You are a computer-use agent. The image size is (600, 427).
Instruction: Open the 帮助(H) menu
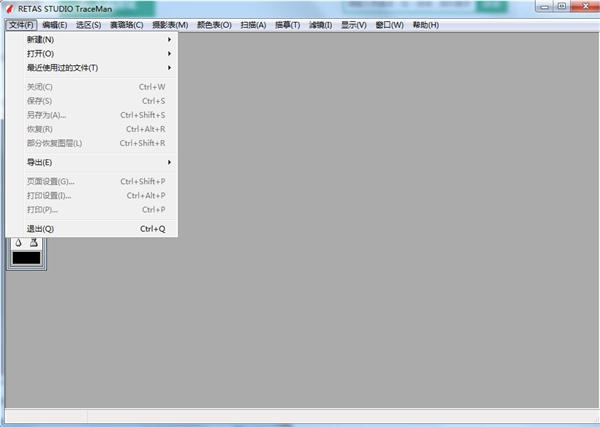click(425, 24)
